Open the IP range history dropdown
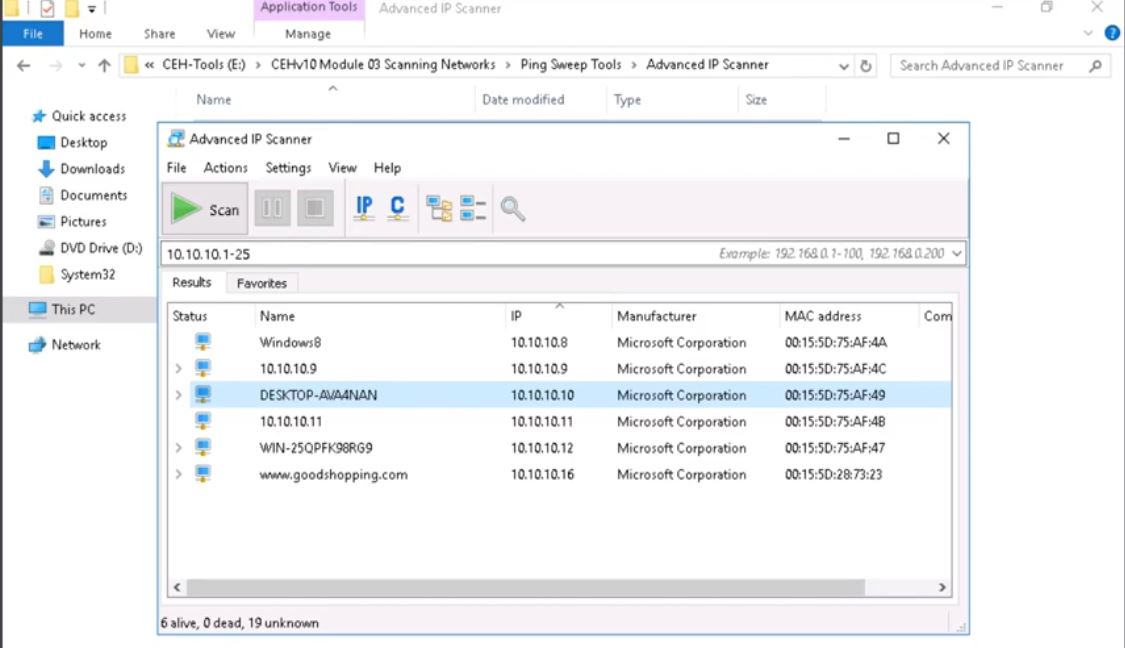This screenshot has width=1125, height=648. point(956,253)
